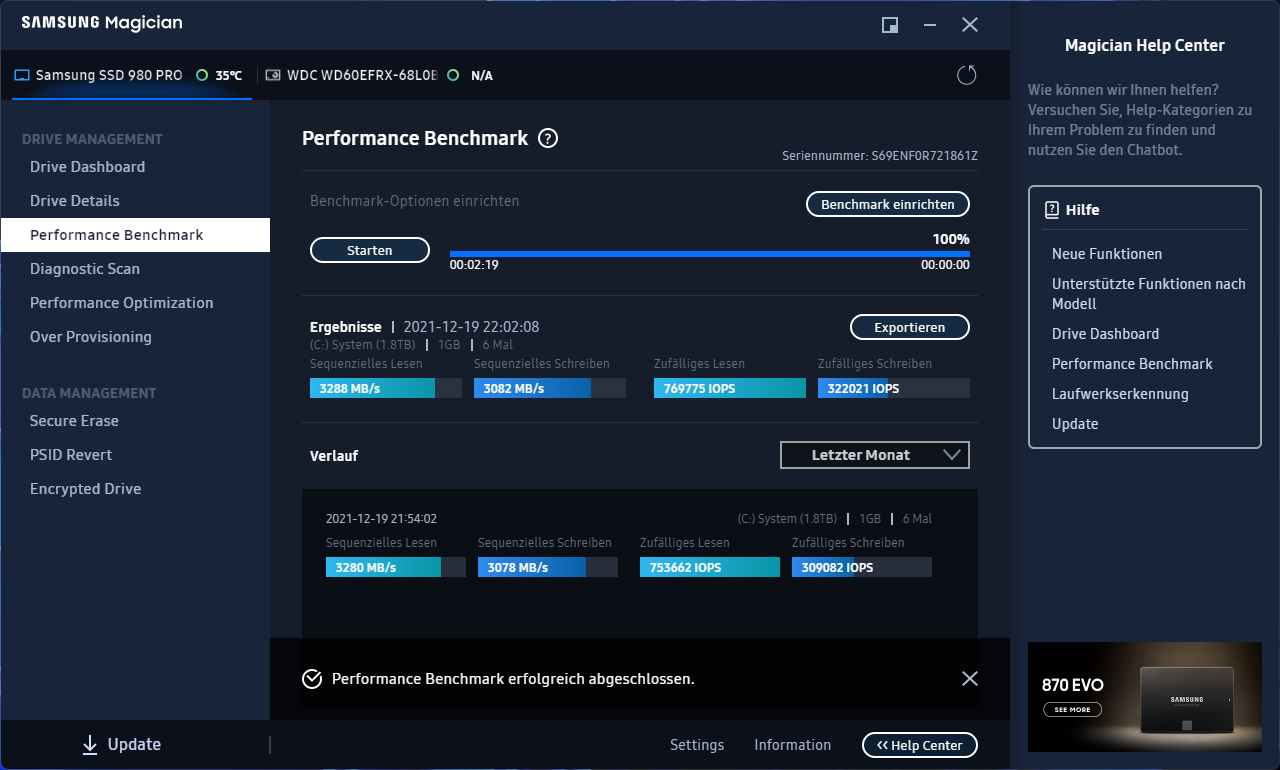Click the Update label in the bottom bar

point(134,744)
